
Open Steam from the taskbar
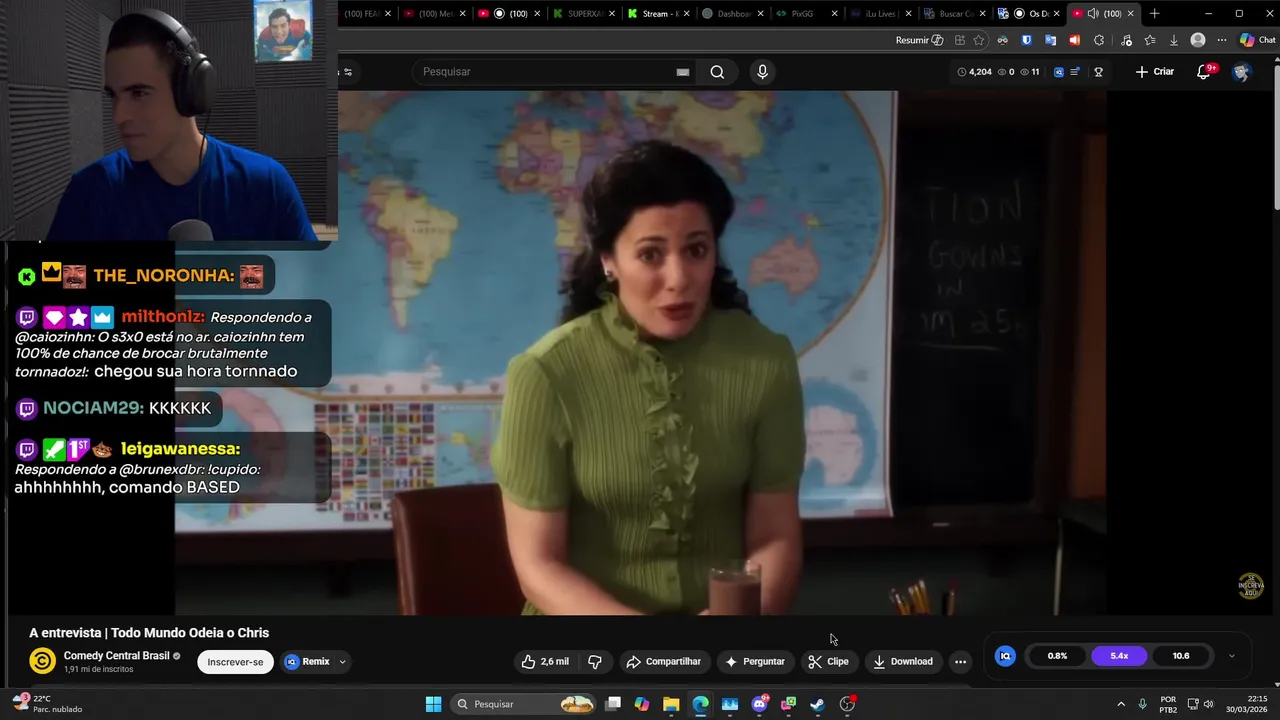pos(817,704)
